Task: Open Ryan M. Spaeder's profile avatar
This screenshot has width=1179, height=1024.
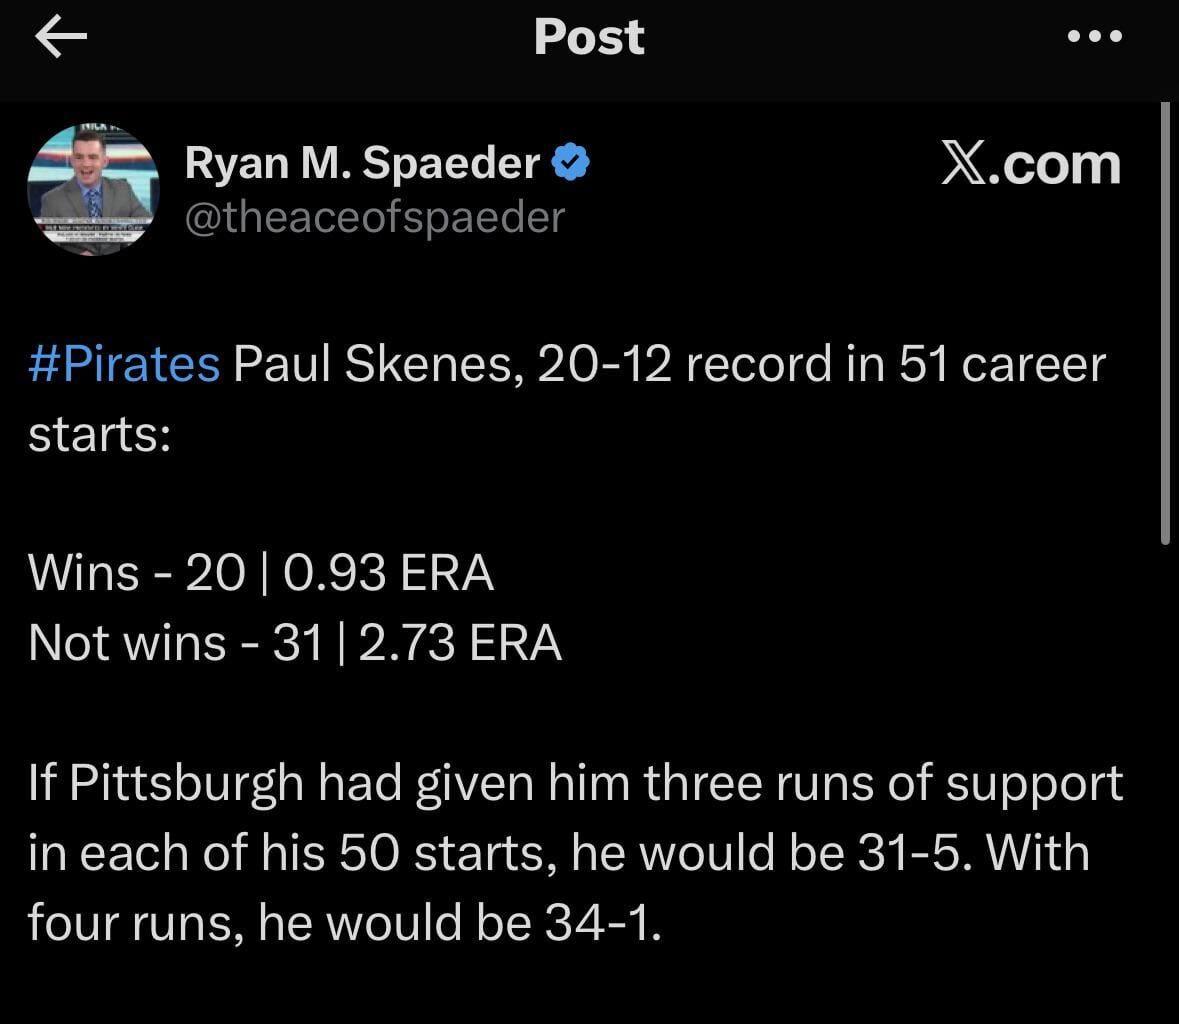Action: [92, 189]
